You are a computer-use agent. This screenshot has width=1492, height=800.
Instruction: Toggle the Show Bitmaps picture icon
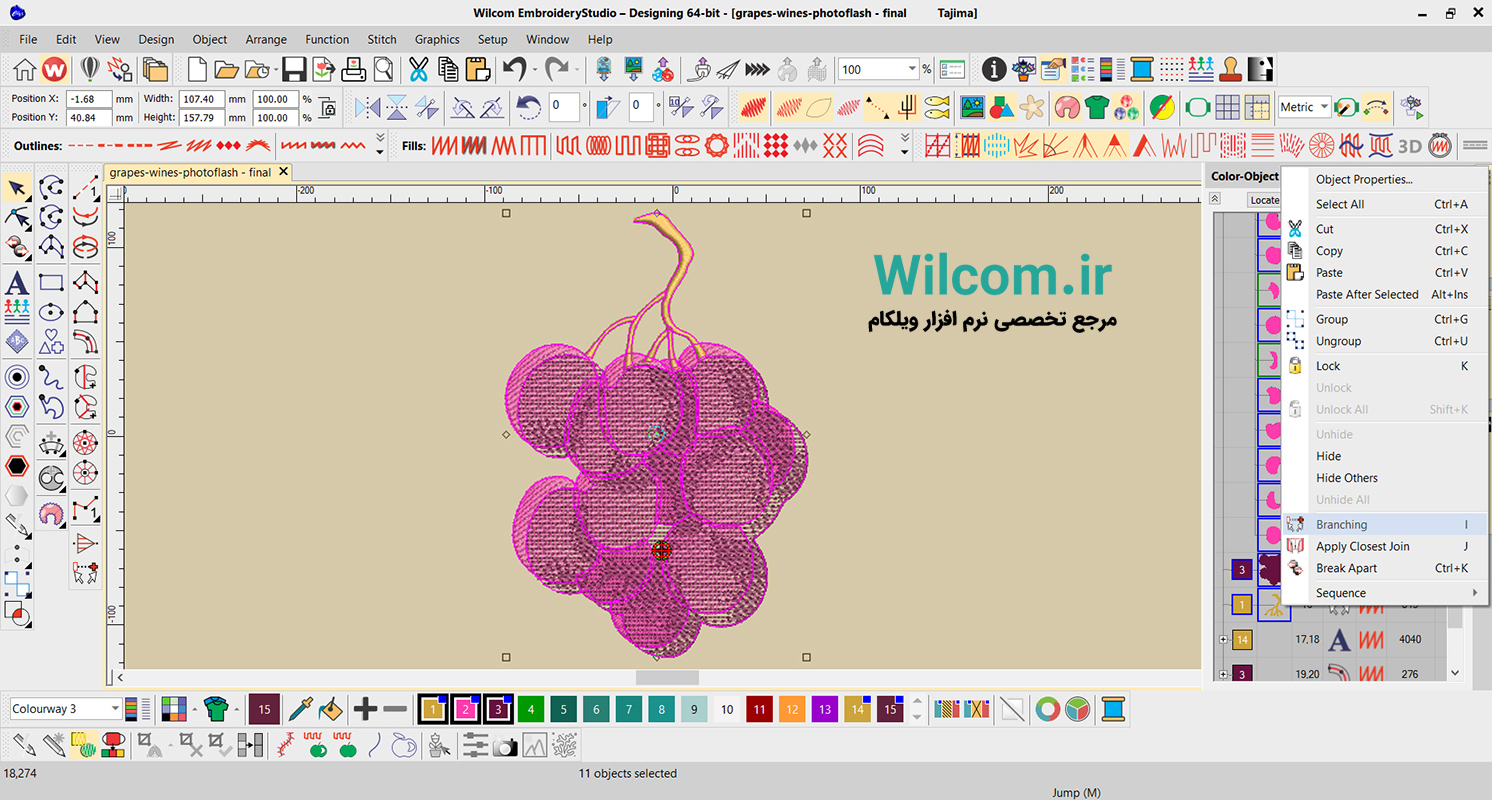pos(972,107)
